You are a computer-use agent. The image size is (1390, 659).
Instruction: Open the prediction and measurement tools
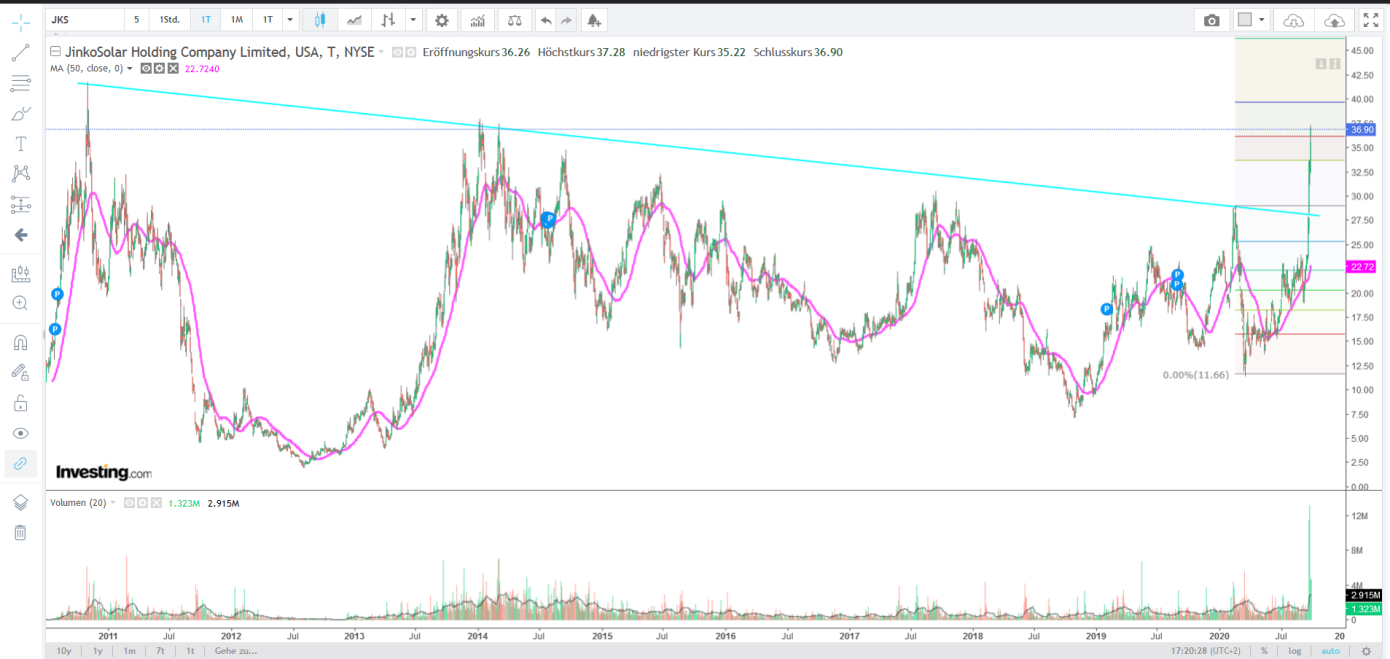pos(20,204)
